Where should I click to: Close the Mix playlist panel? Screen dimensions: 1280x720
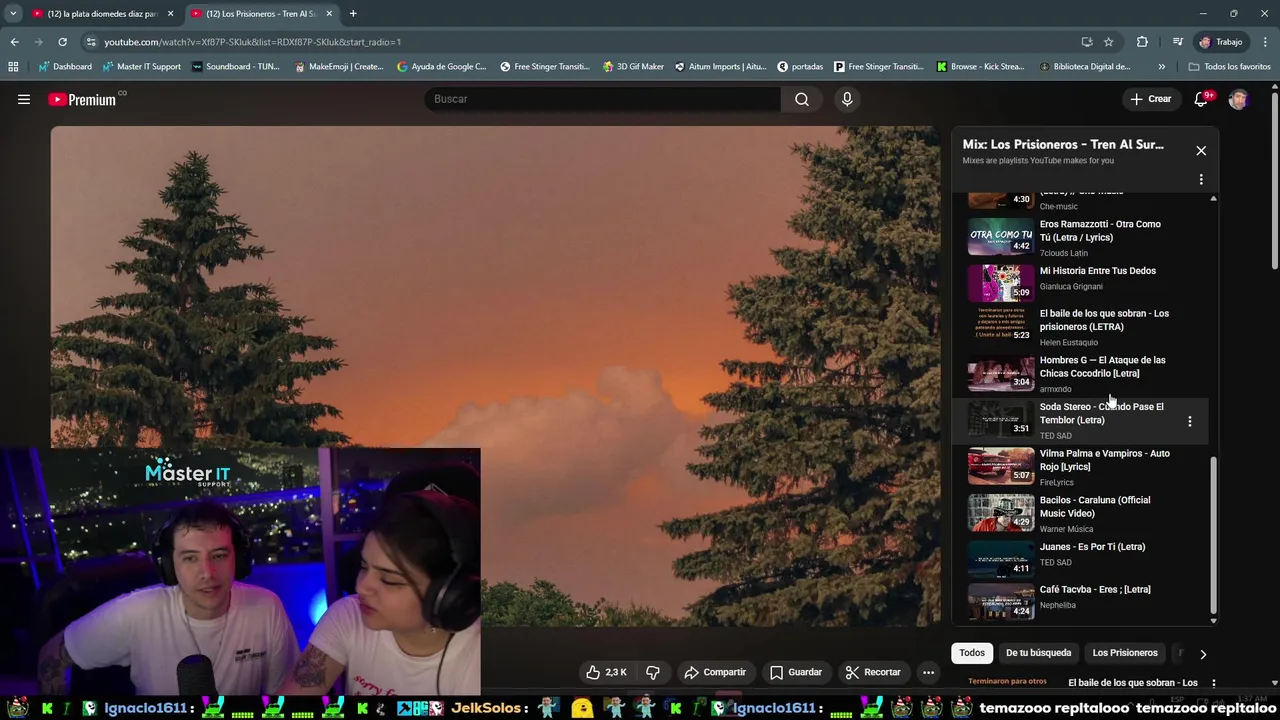point(1201,151)
